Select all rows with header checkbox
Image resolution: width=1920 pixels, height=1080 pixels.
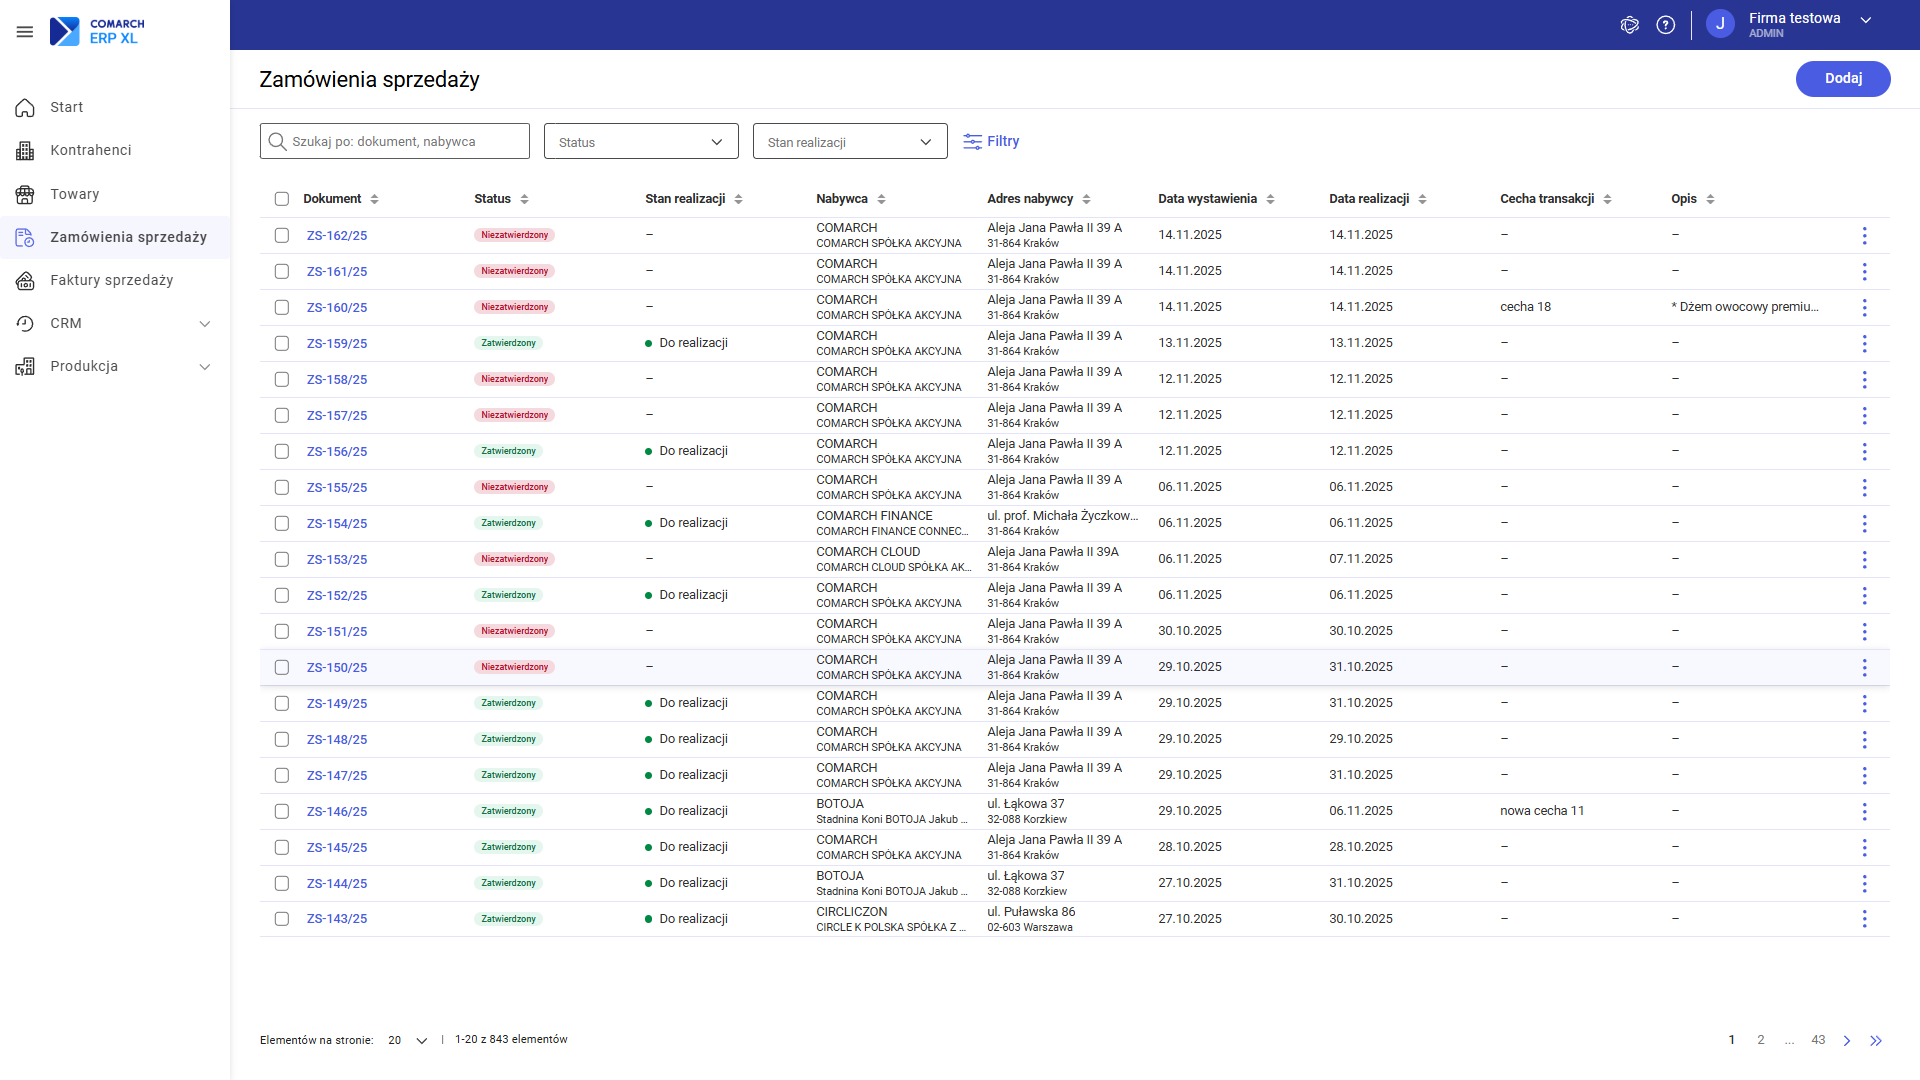(282, 199)
